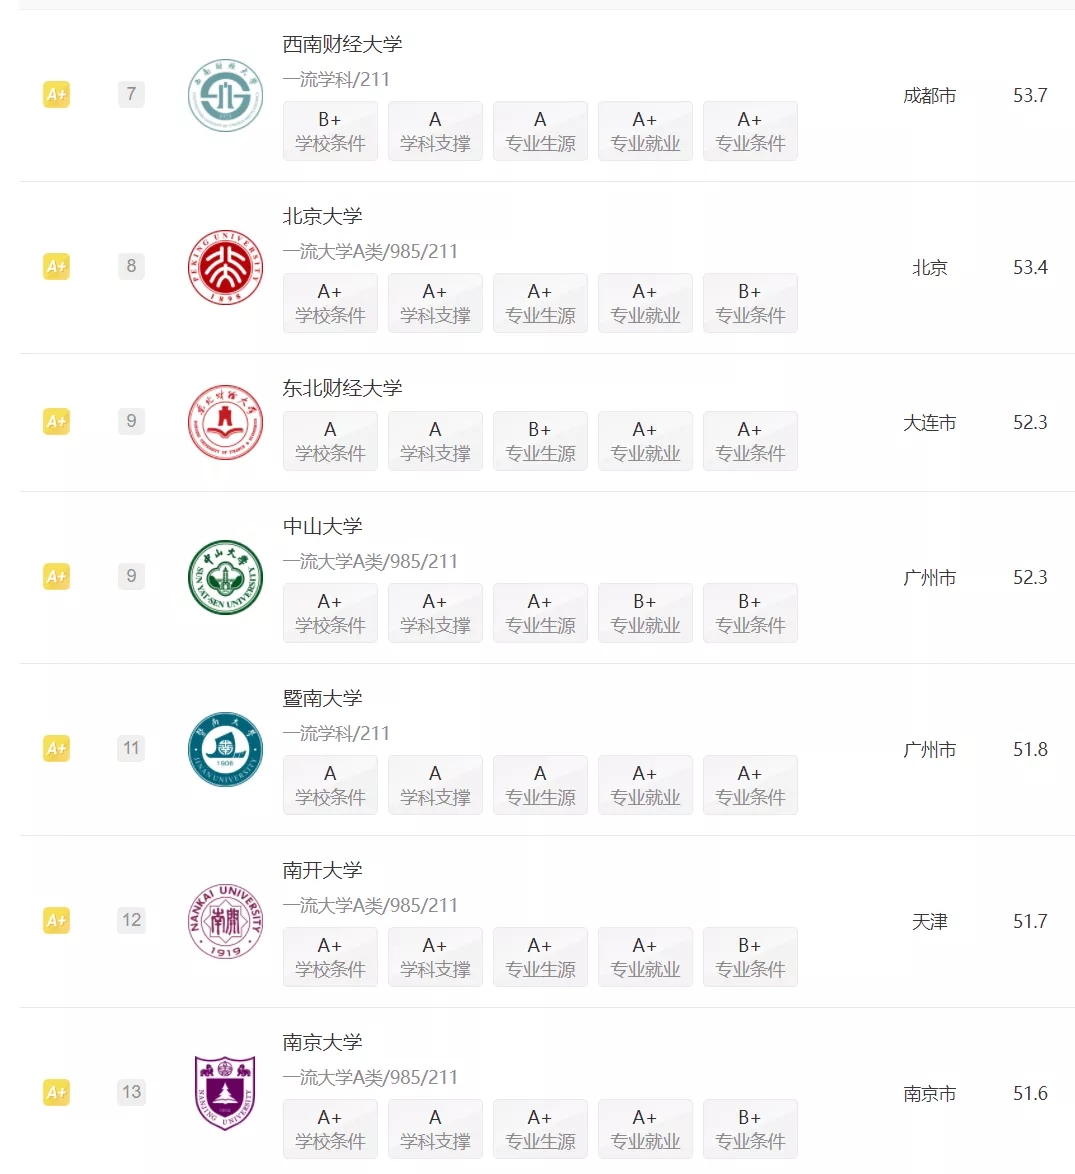1075x1174 pixels.
Task: Open the Nankai University emblem
Action: (x=225, y=922)
